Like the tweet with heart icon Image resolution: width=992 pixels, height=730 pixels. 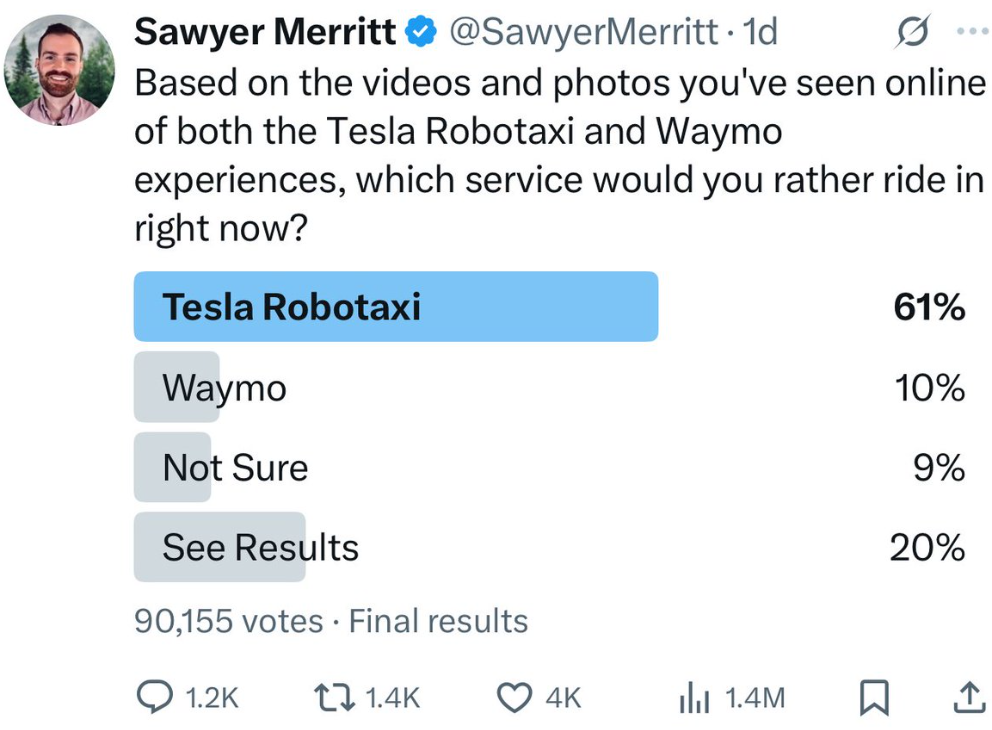[x=515, y=697]
